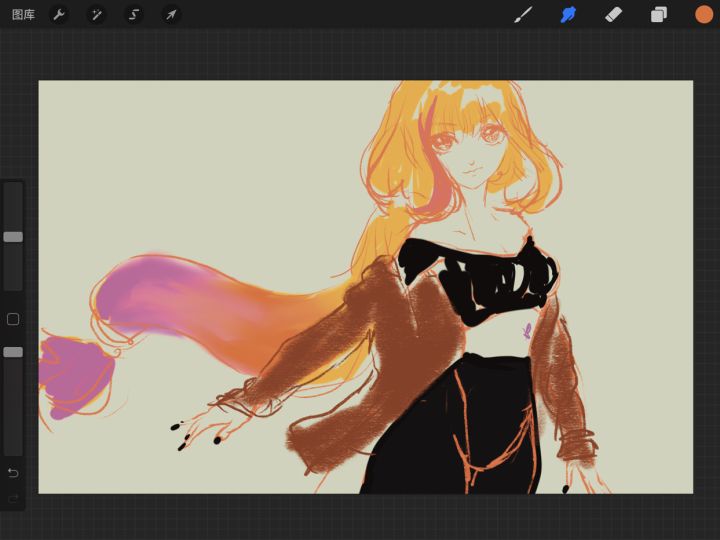Open the Adjustments magic wand menu

pos(96,15)
